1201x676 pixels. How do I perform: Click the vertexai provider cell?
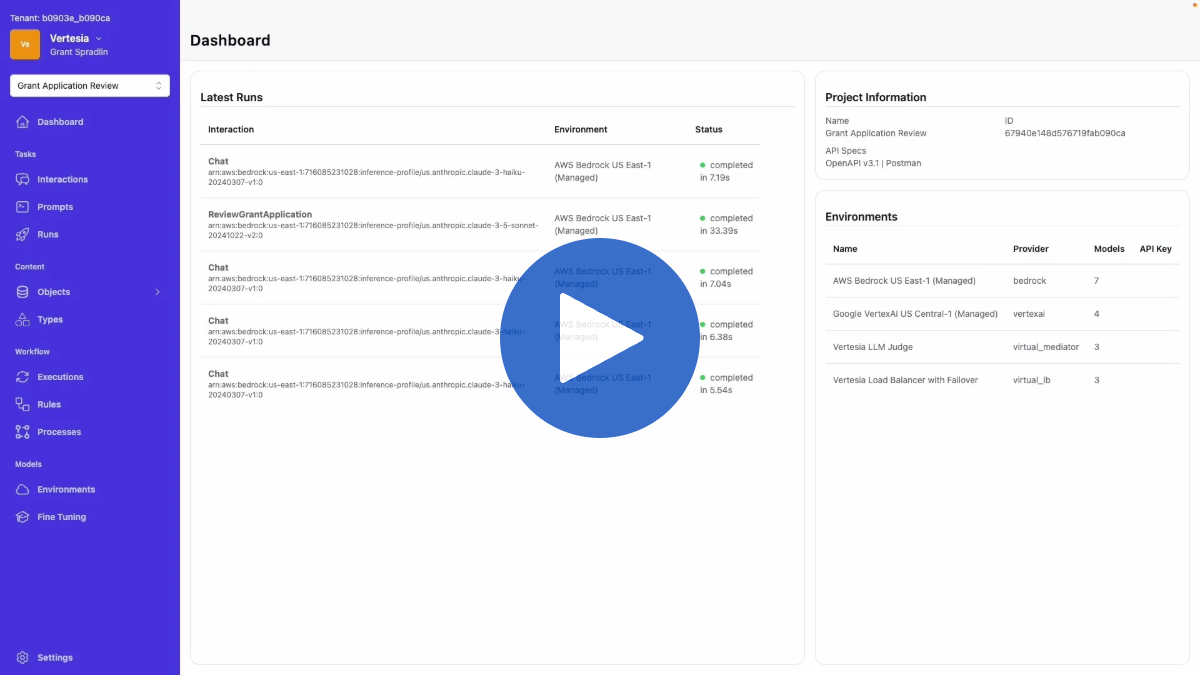(1030, 314)
